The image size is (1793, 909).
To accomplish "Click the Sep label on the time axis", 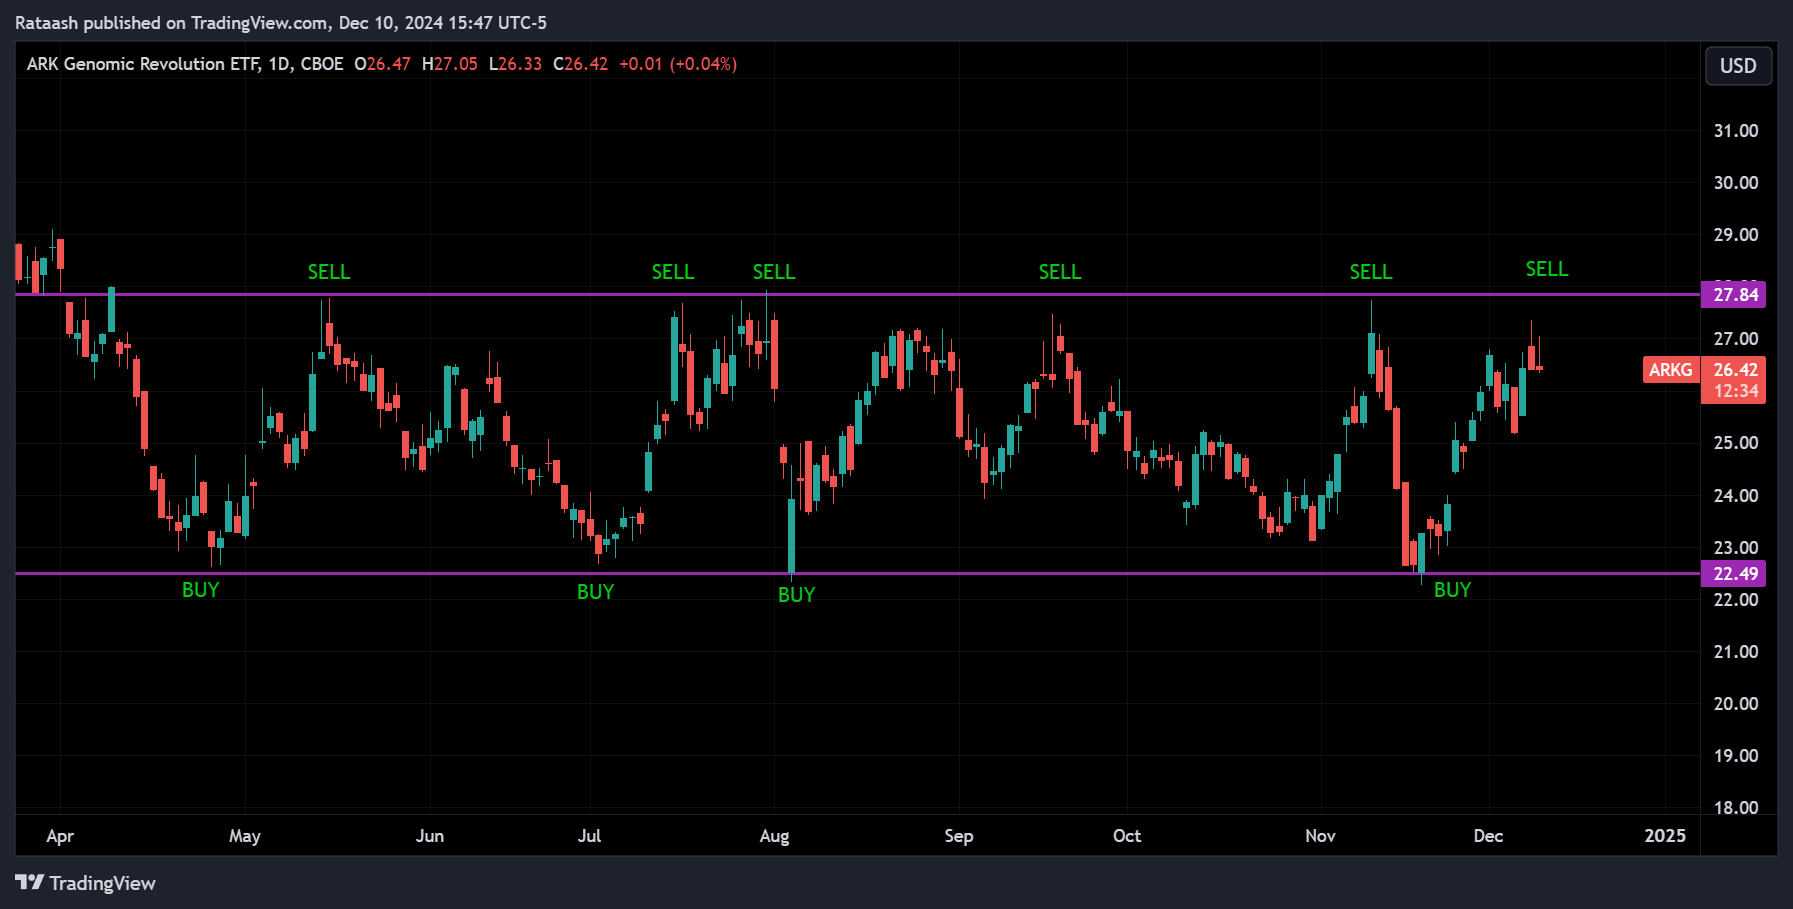I will pos(959,836).
